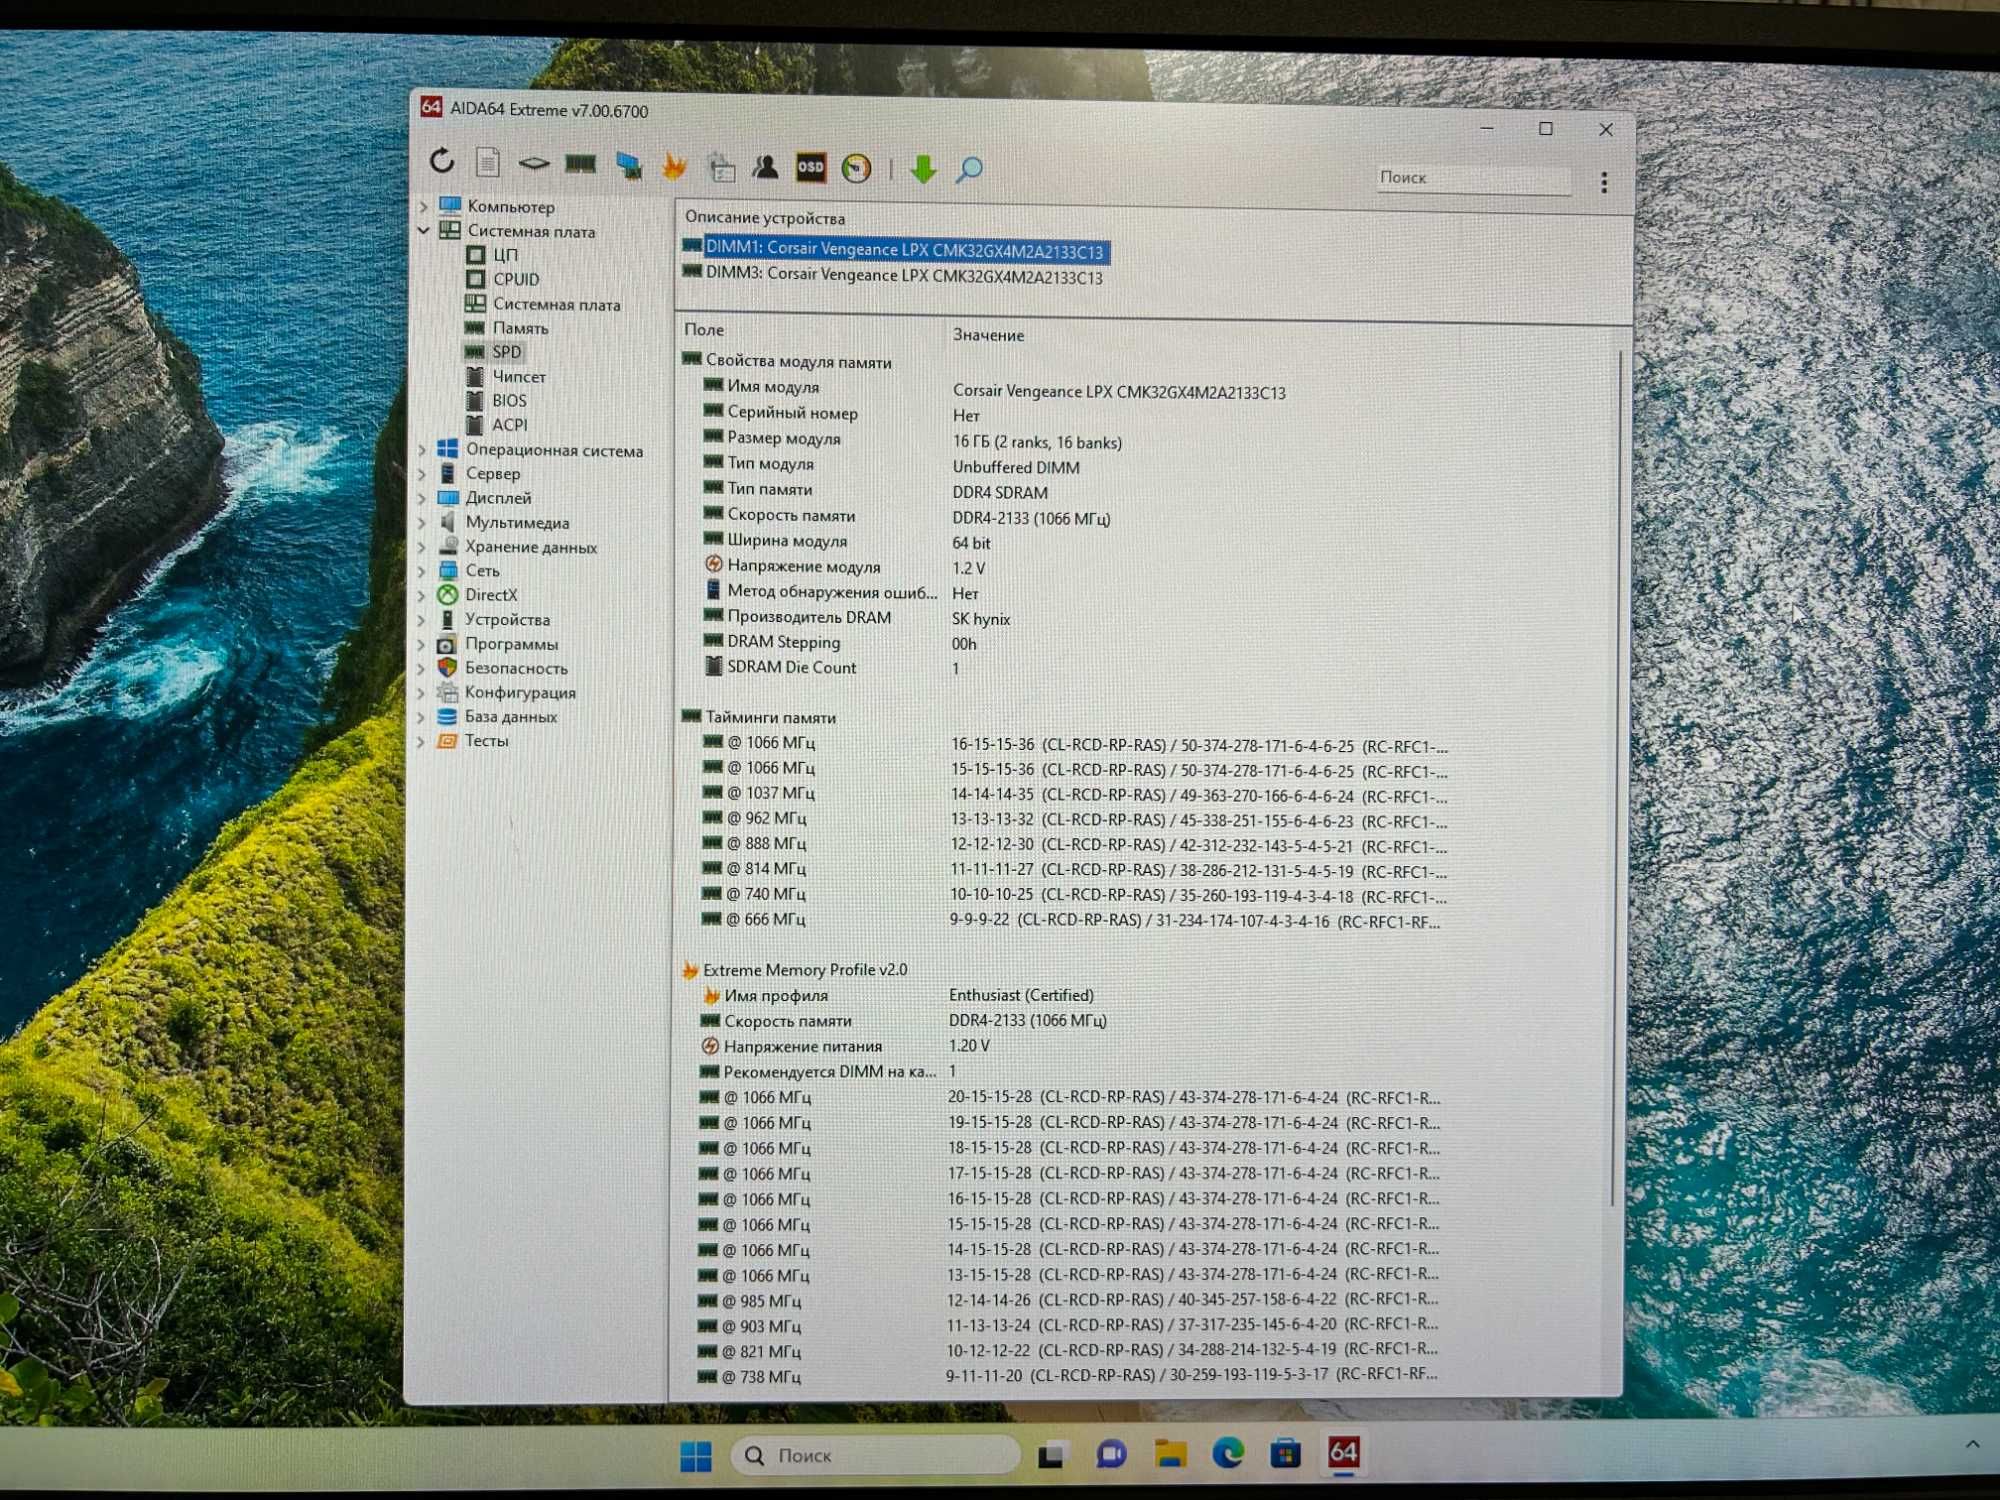Expand the Сеть tree node

coord(422,571)
